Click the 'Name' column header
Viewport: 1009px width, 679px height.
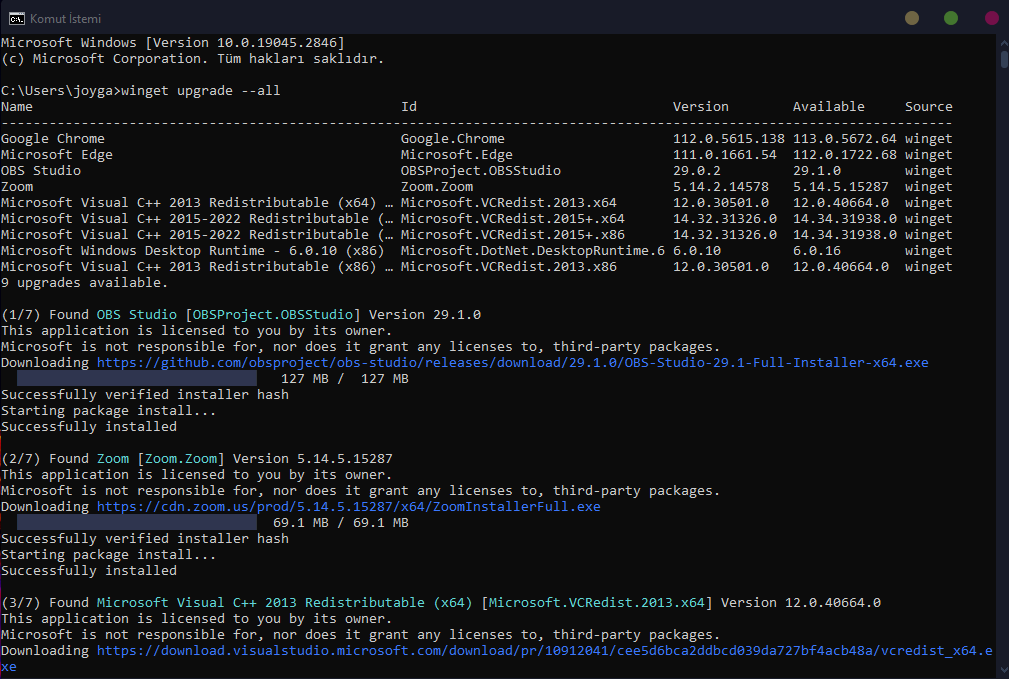click(17, 107)
